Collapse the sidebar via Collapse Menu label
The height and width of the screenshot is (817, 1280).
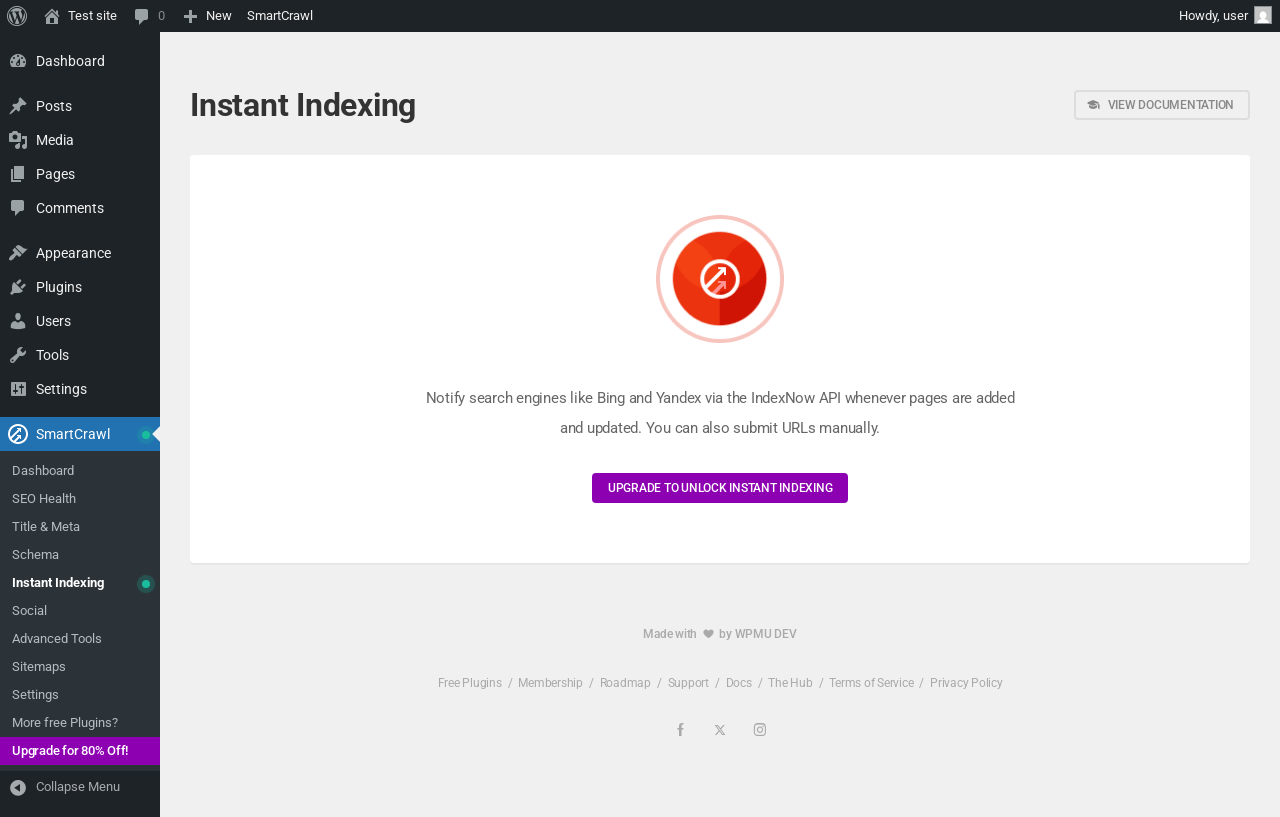[x=78, y=787]
